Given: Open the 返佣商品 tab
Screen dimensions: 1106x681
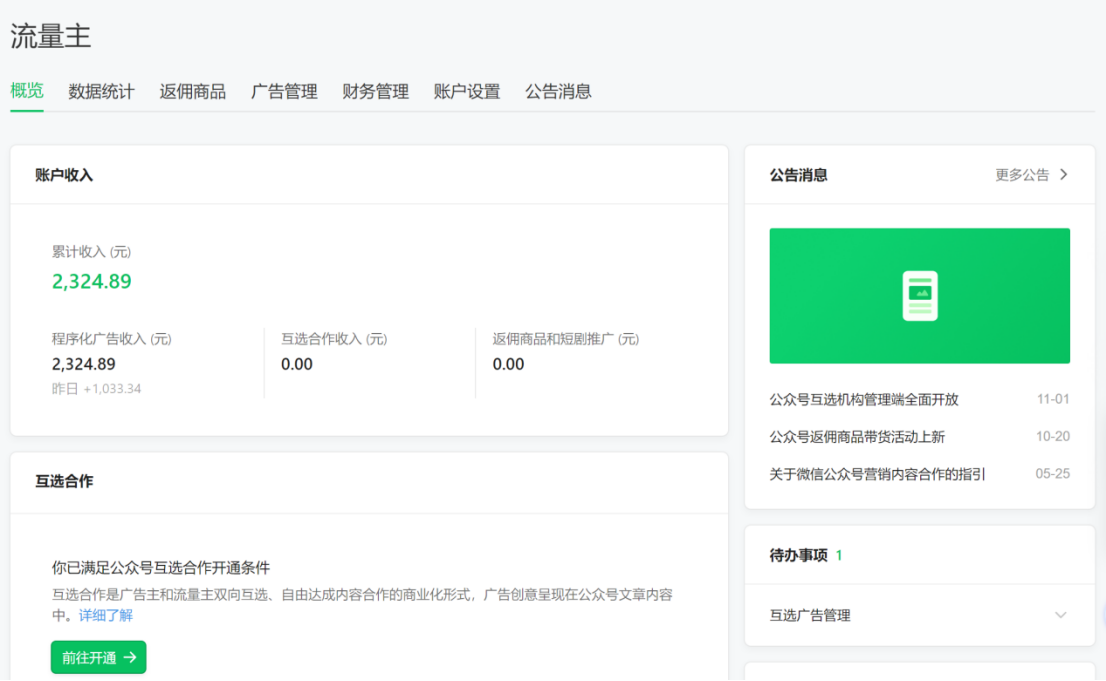Looking at the screenshot, I should pos(192,91).
